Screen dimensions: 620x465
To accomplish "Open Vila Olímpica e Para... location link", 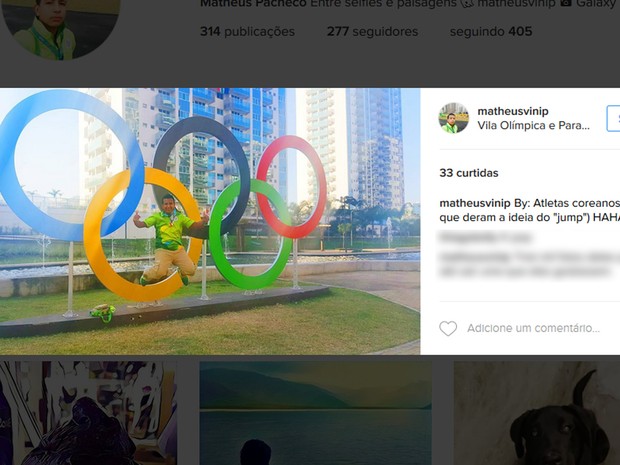I will click(x=533, y=125).
